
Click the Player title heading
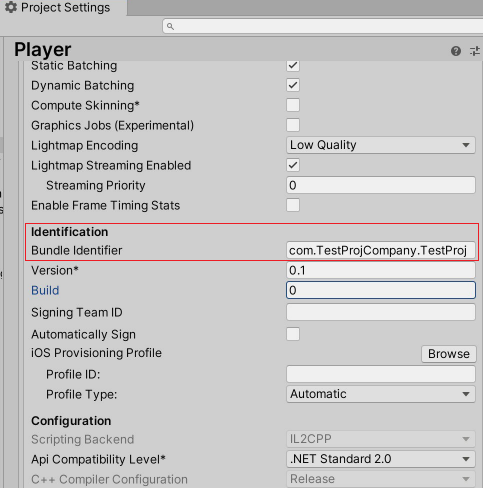pos(42,50)
